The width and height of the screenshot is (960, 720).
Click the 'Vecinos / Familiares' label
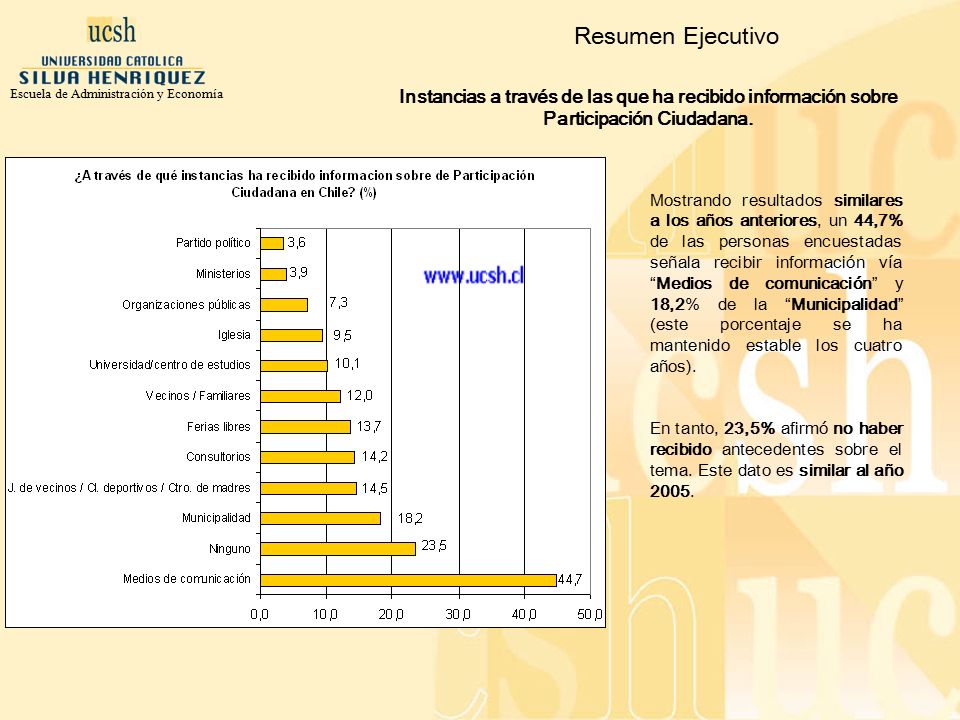[x=198, y=396]
